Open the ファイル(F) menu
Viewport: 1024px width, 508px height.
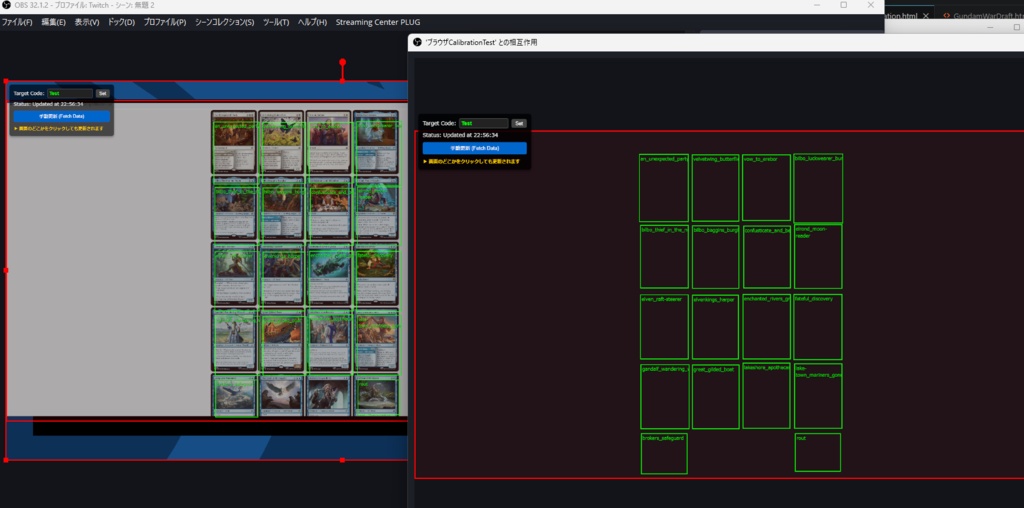click(17, 22)
